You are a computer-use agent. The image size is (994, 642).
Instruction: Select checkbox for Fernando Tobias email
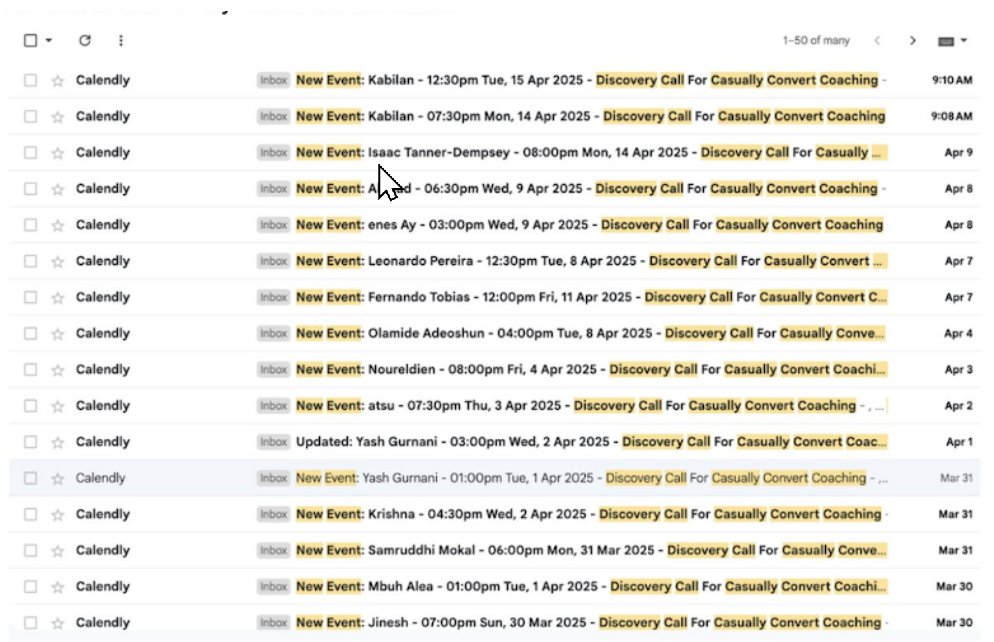point(30,297)
